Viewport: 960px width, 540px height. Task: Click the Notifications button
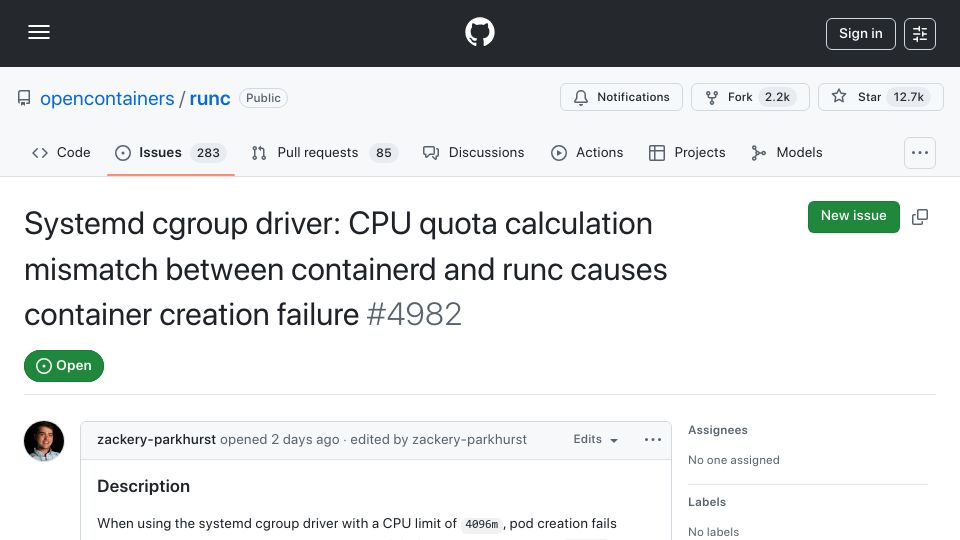[621, 97]
